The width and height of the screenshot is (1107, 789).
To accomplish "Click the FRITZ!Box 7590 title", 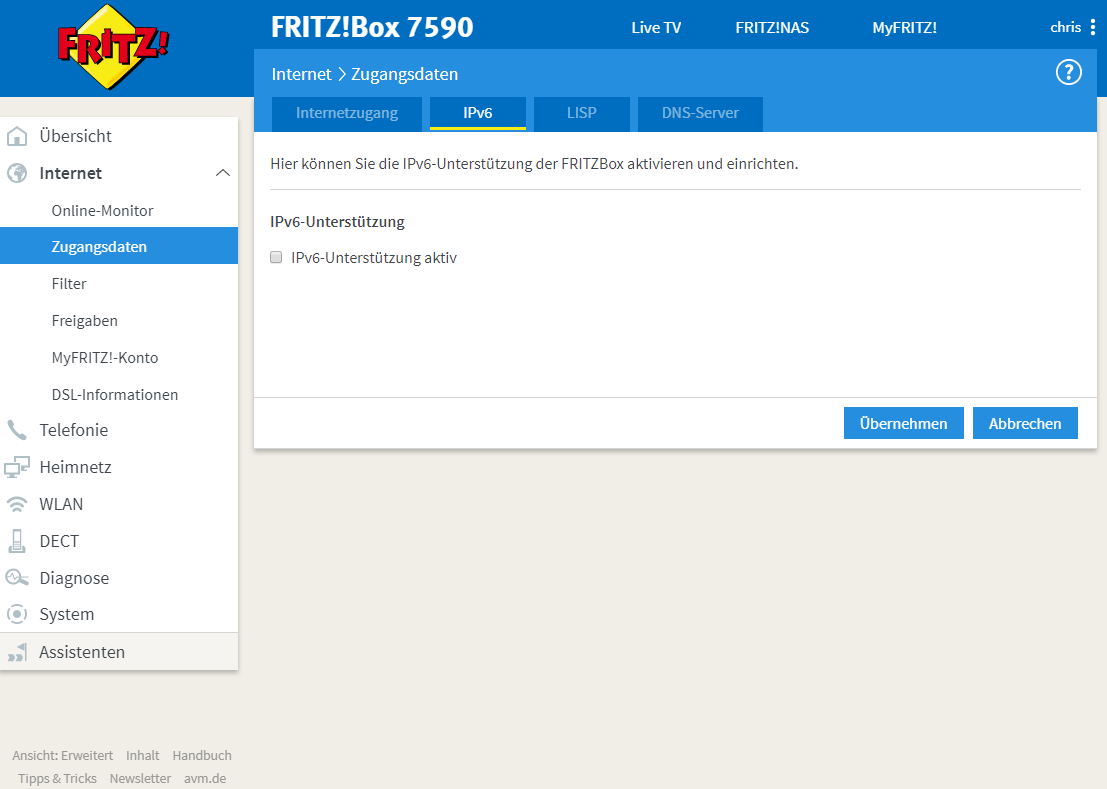I will 372,28.
